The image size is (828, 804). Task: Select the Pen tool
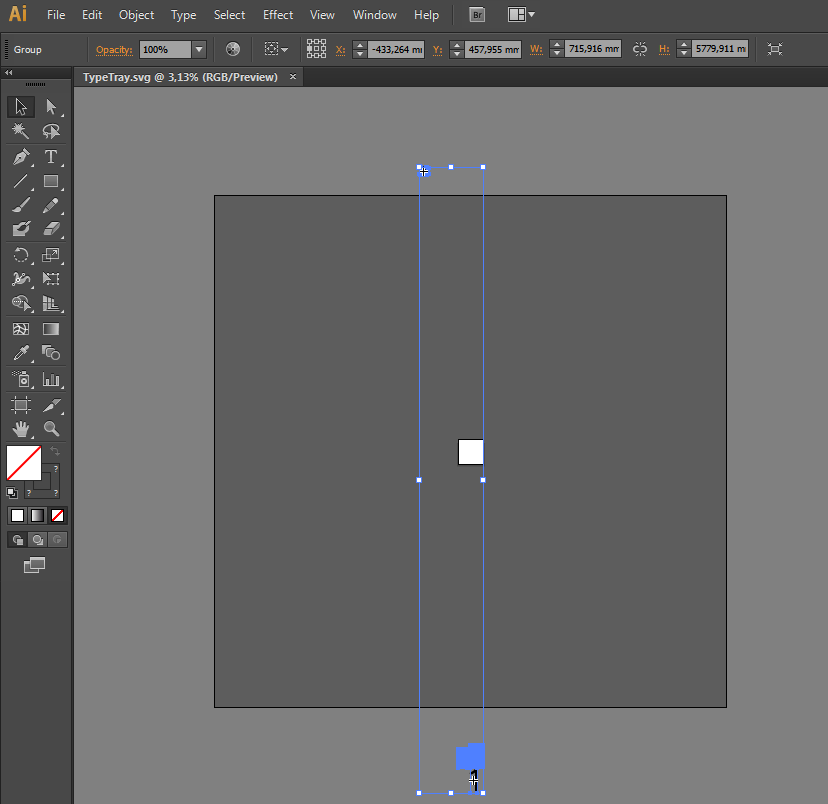tap(21, 157)
